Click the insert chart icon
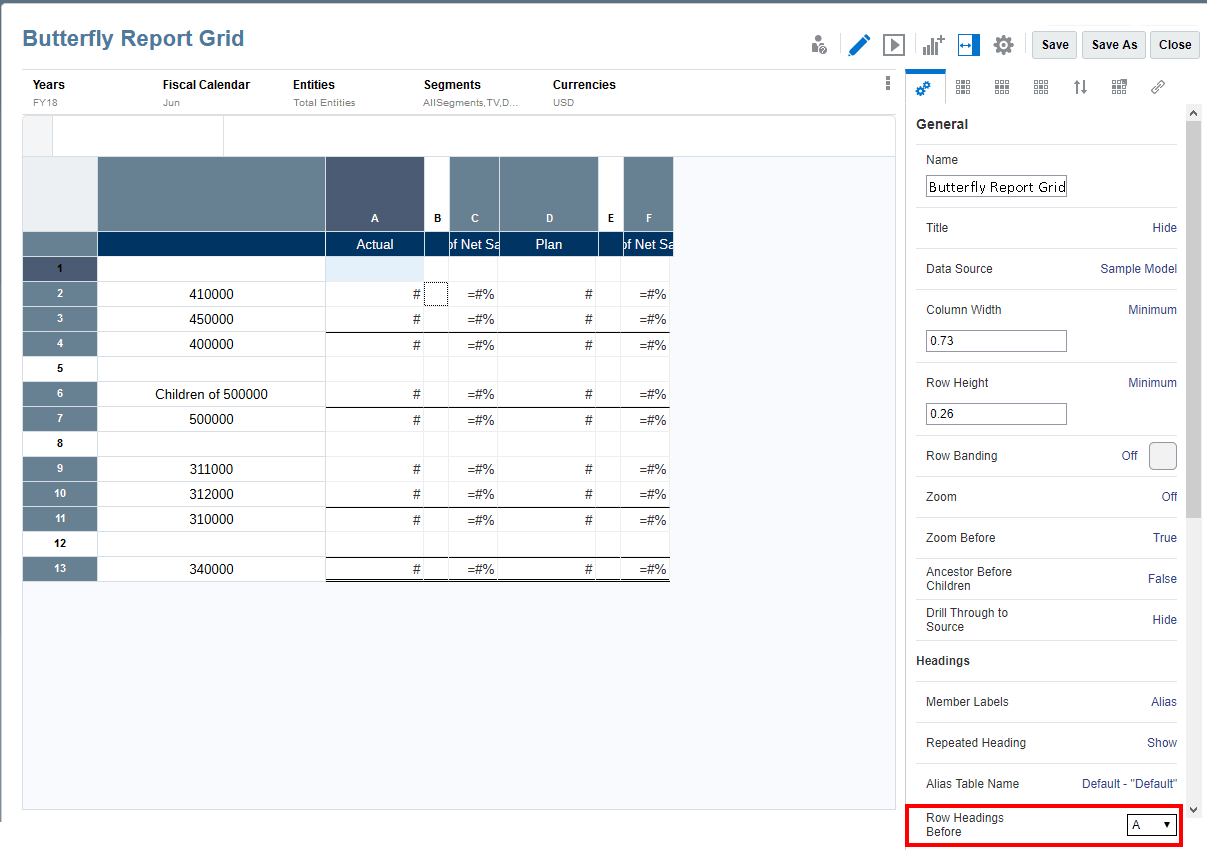 [933, 45]
